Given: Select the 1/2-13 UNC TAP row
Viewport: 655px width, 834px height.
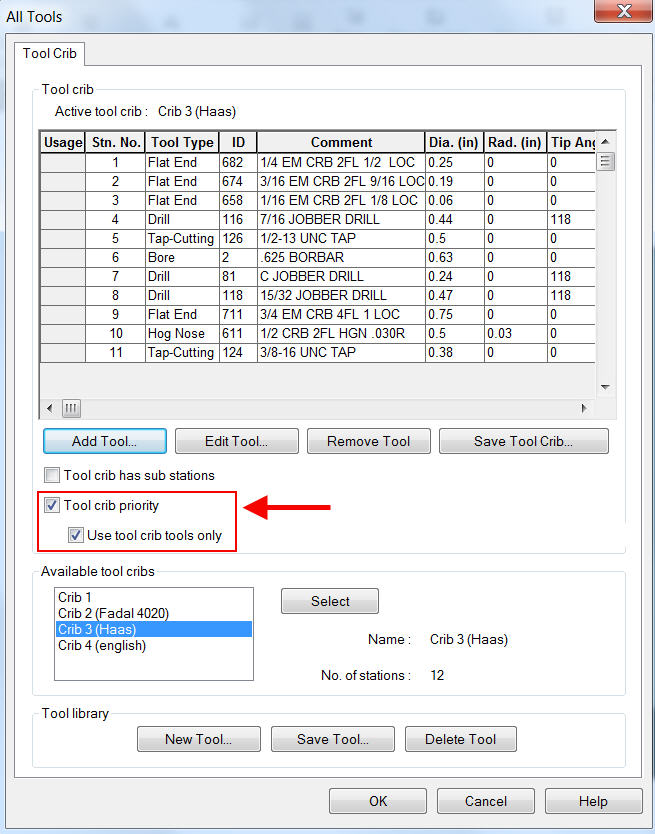Looking at the screenshot, I should click(x=318, y=238).
